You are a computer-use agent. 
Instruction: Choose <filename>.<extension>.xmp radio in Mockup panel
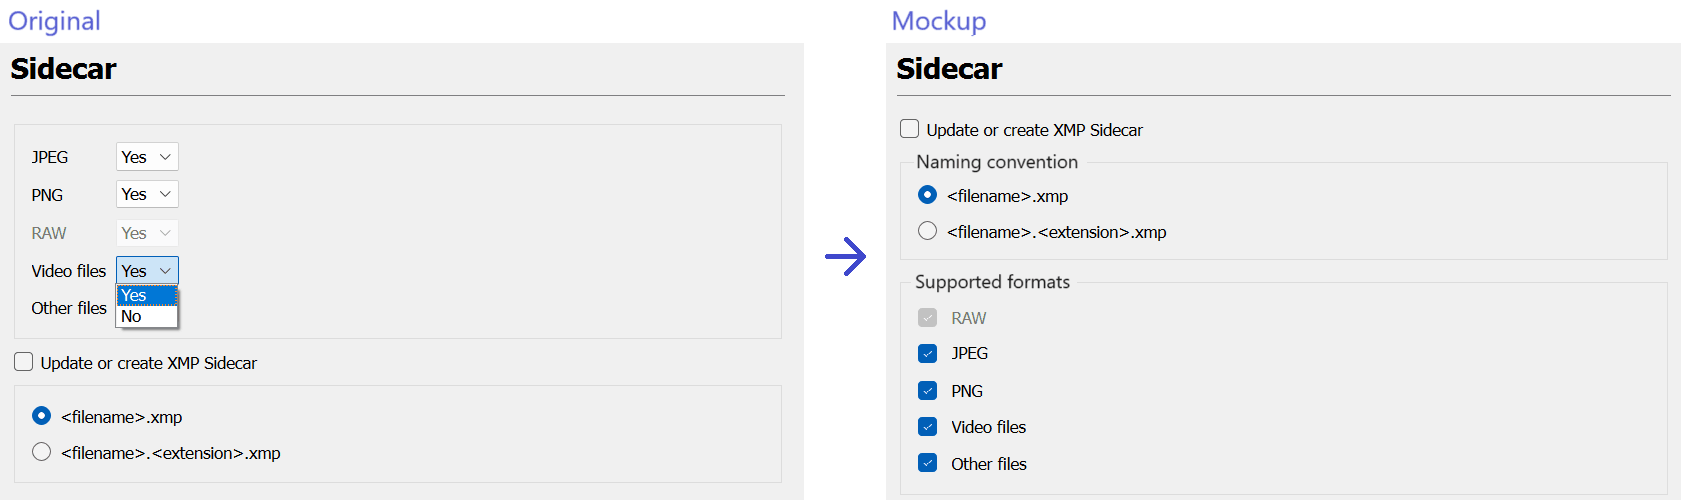coord(928,231)
